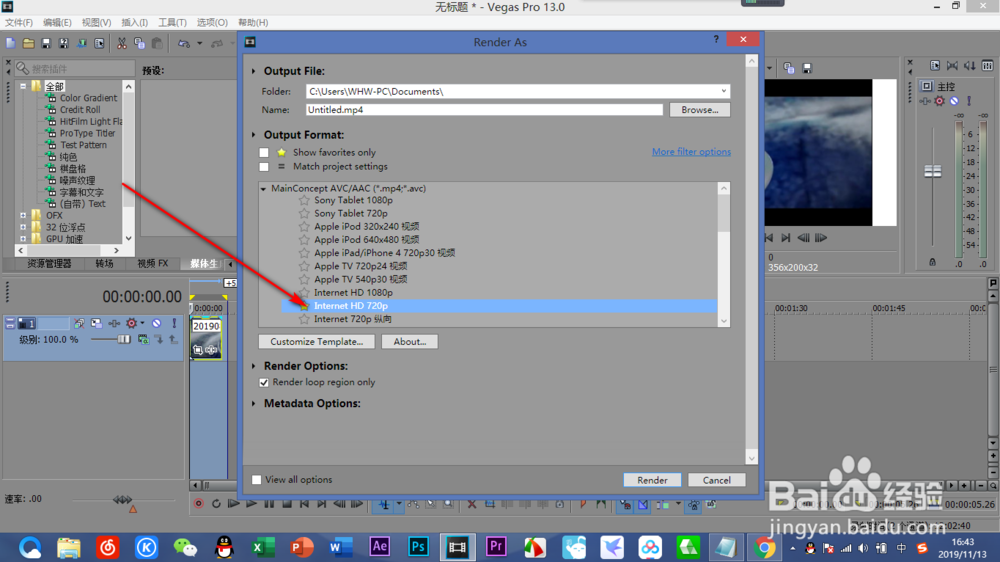Click the preview window previous frame button
Viewport: 1000px width, 562px height.
pos(804,238)
